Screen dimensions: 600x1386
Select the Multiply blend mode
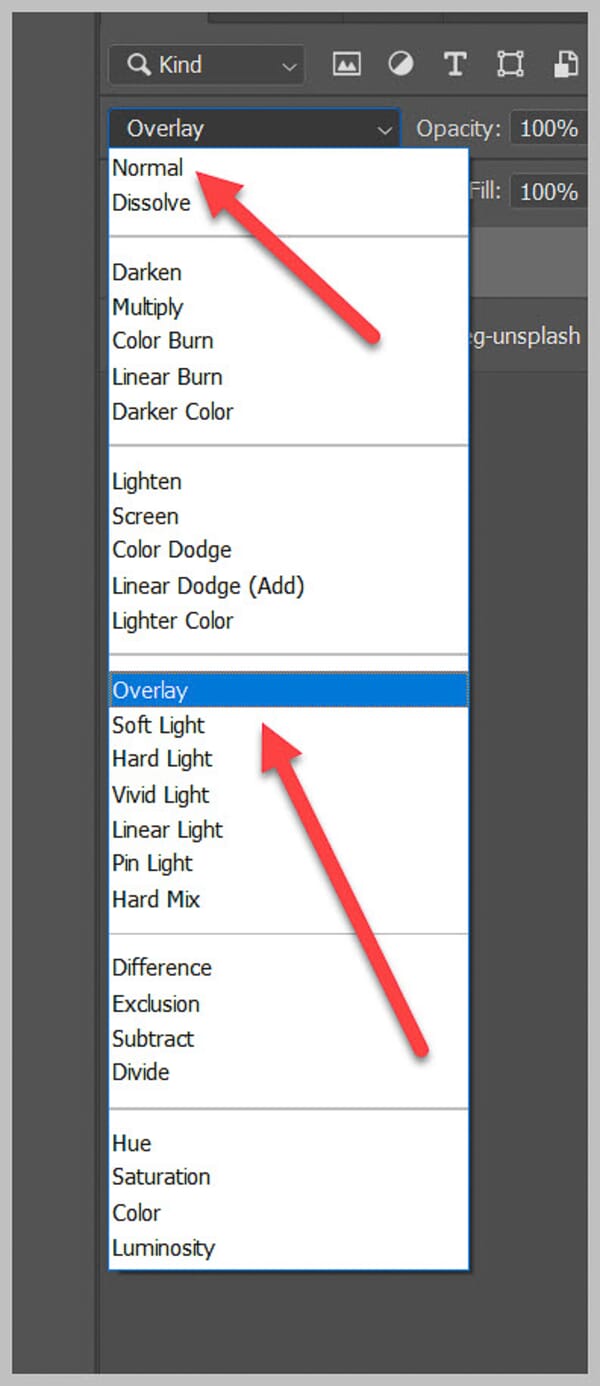pyautogui.click(x=148, y=307)
